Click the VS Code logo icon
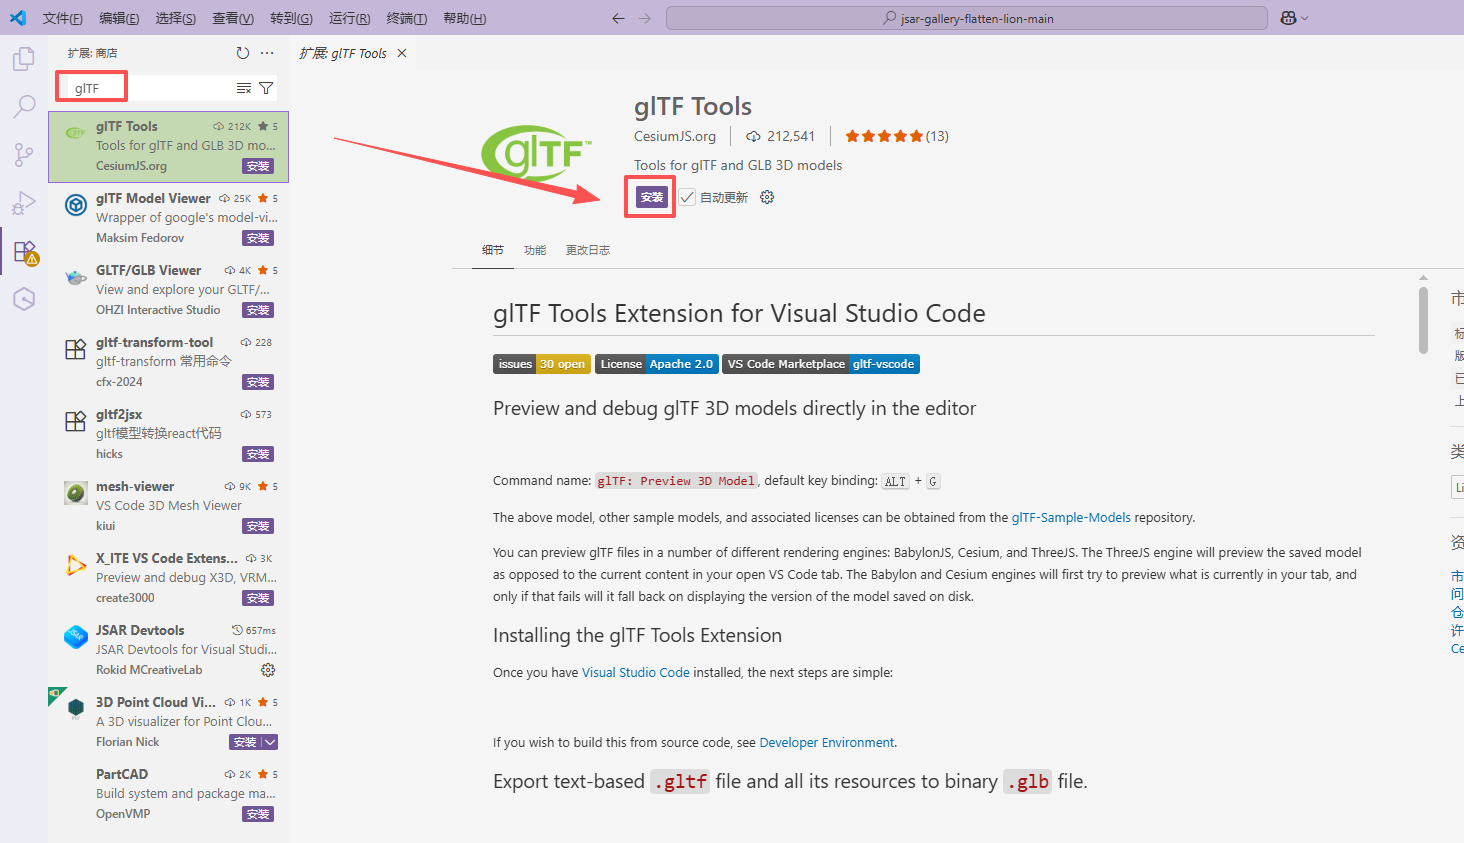Viewport: 1464px width, 843px height. 17,18
